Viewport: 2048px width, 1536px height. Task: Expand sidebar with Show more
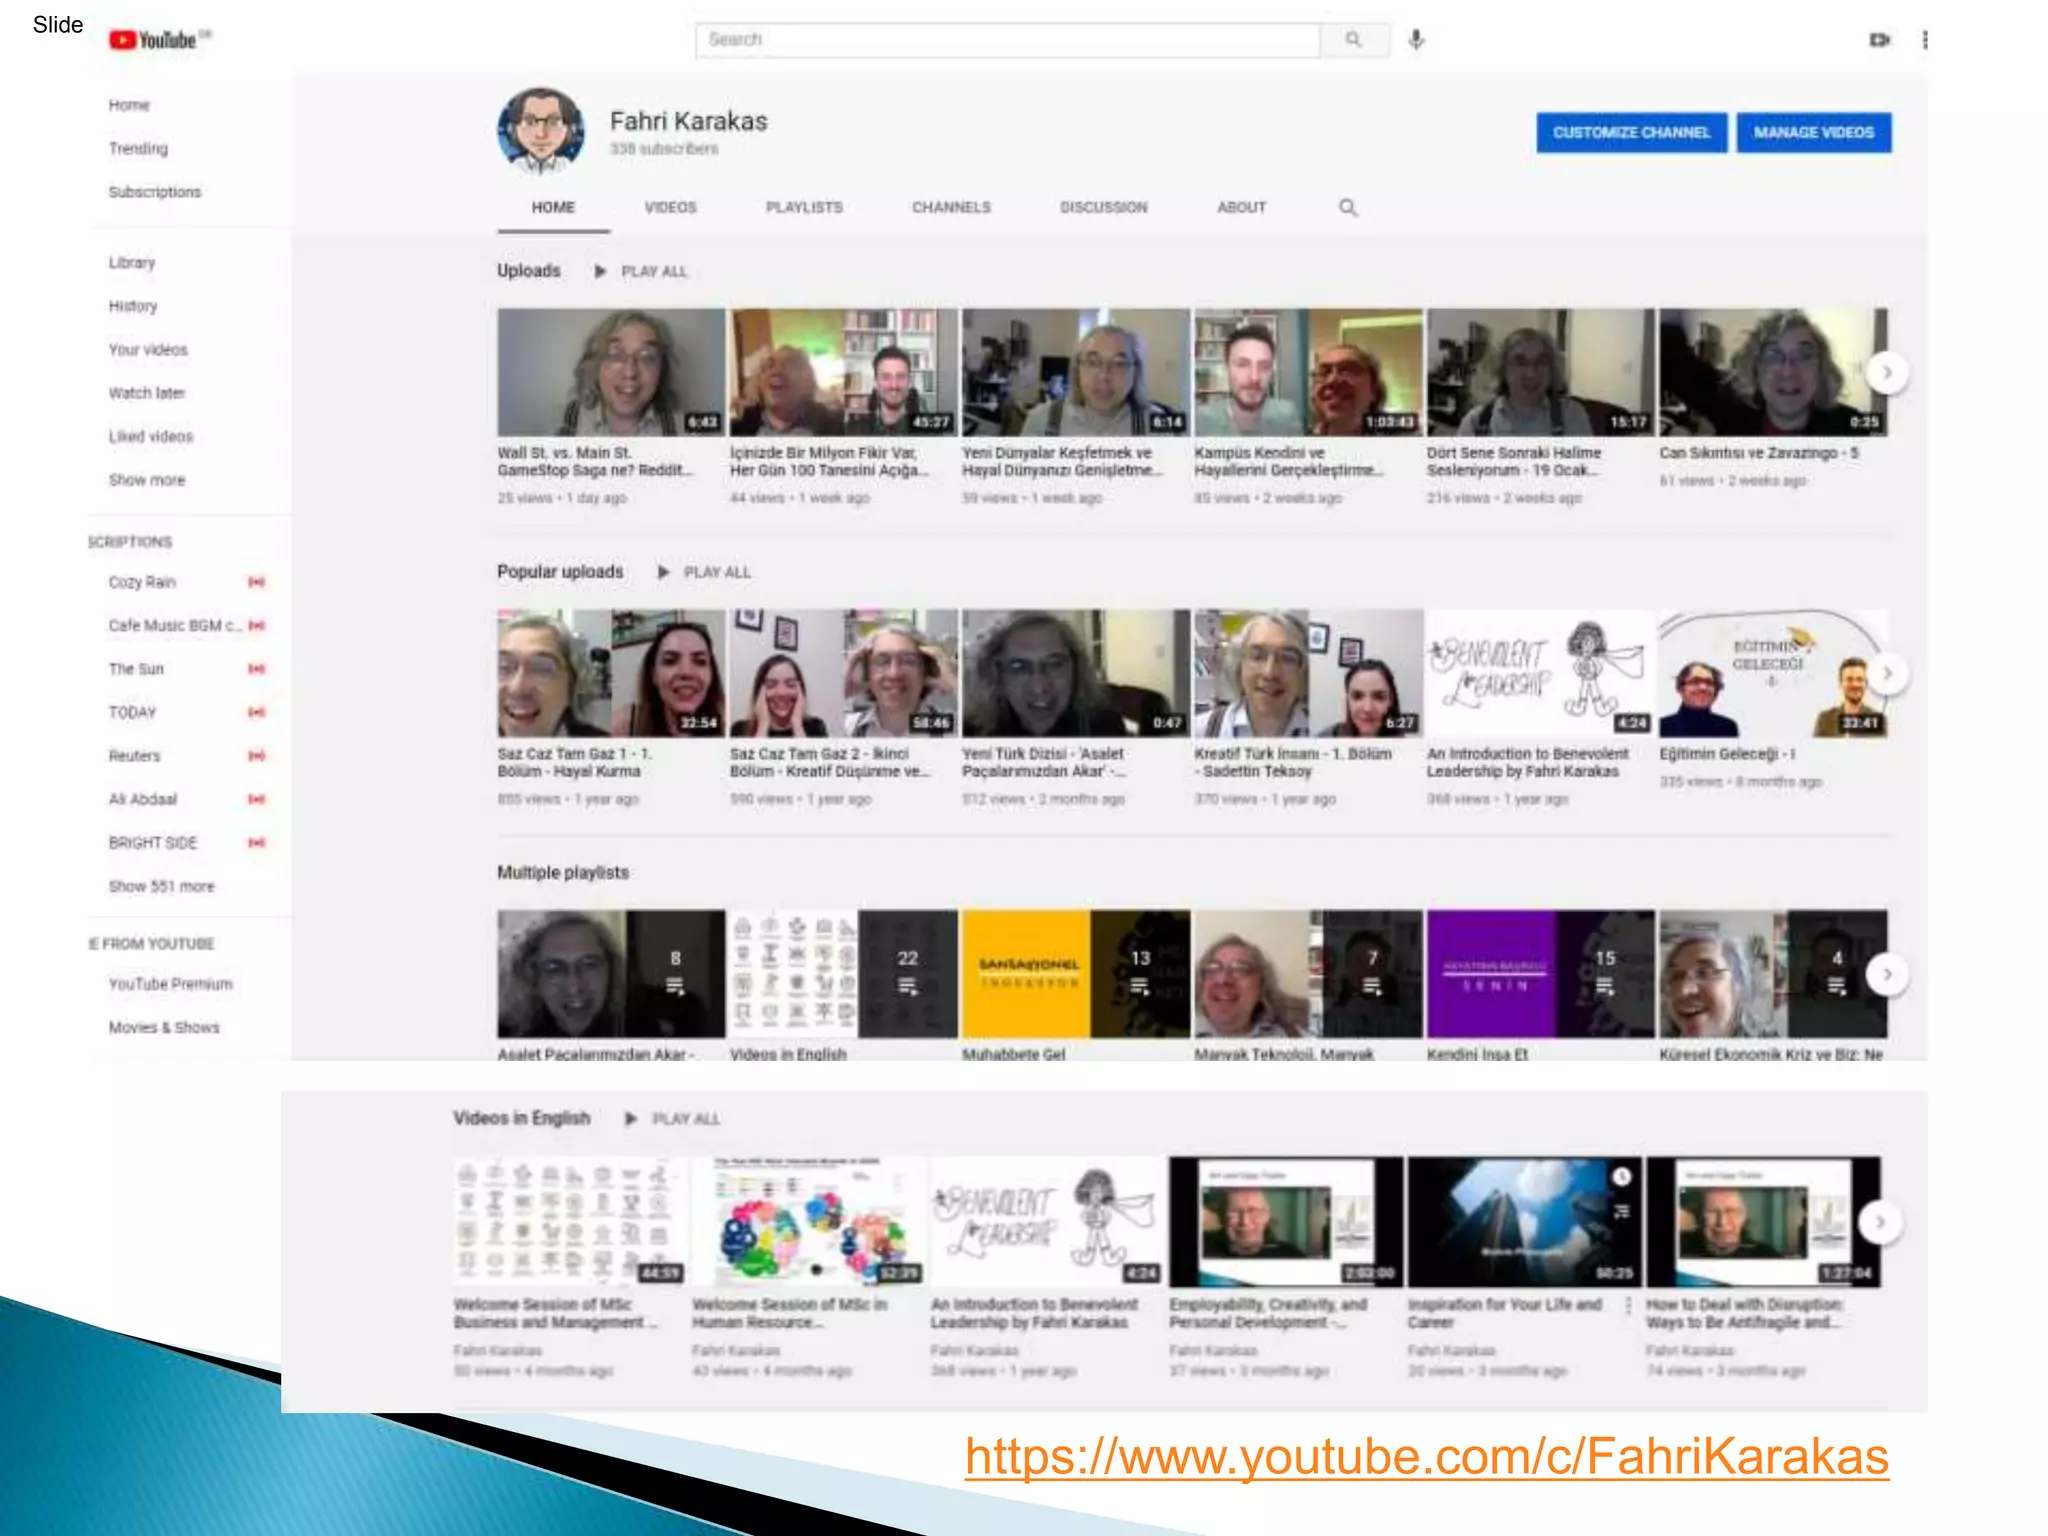pos(147,480)
